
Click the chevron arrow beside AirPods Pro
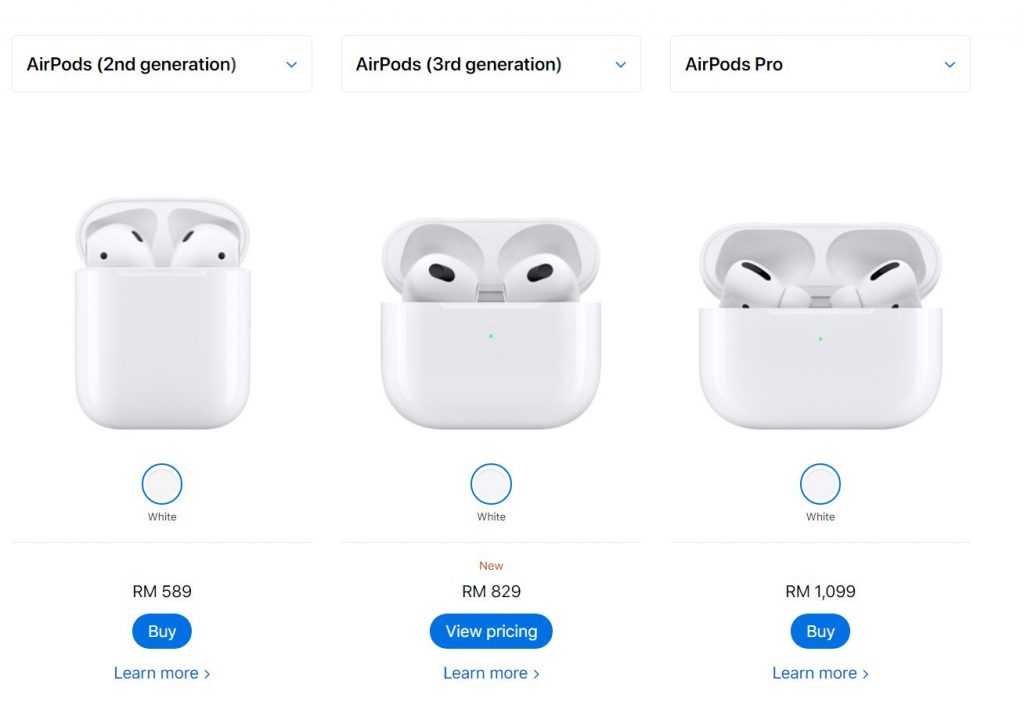(x=950, y=65)
